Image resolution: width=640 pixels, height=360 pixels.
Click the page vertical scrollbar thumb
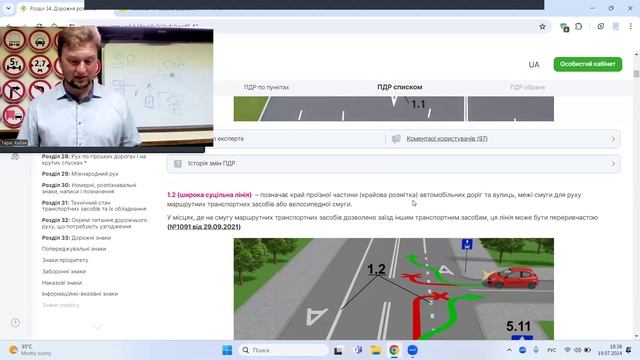click(x=636, y=74)
